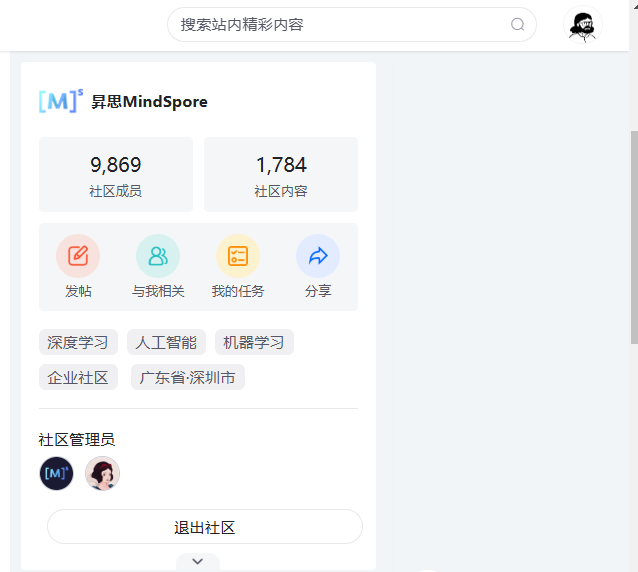This screenshot has height=572, width=638.
Task: Open 我的任务 my tasks icon
Action: (x=238, y=256)
